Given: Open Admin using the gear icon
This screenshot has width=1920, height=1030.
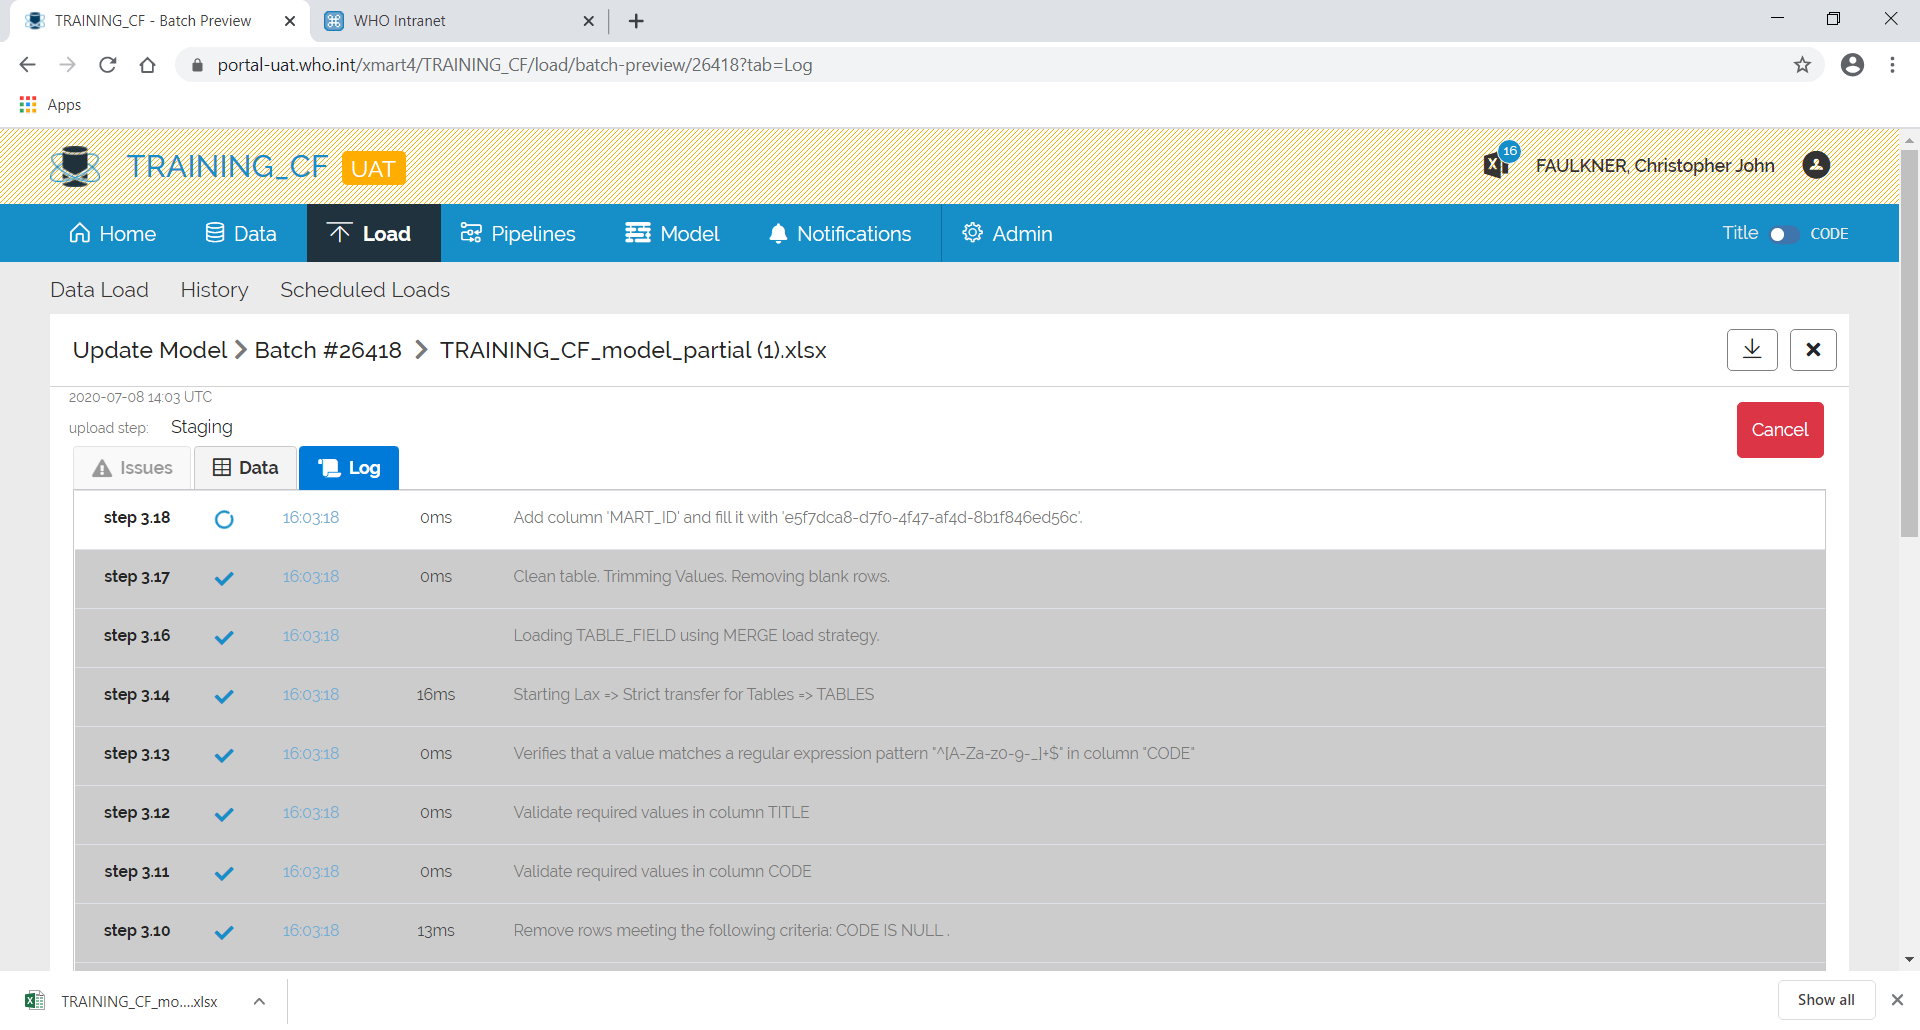Looking at the screenshot, I should [971, 233].
